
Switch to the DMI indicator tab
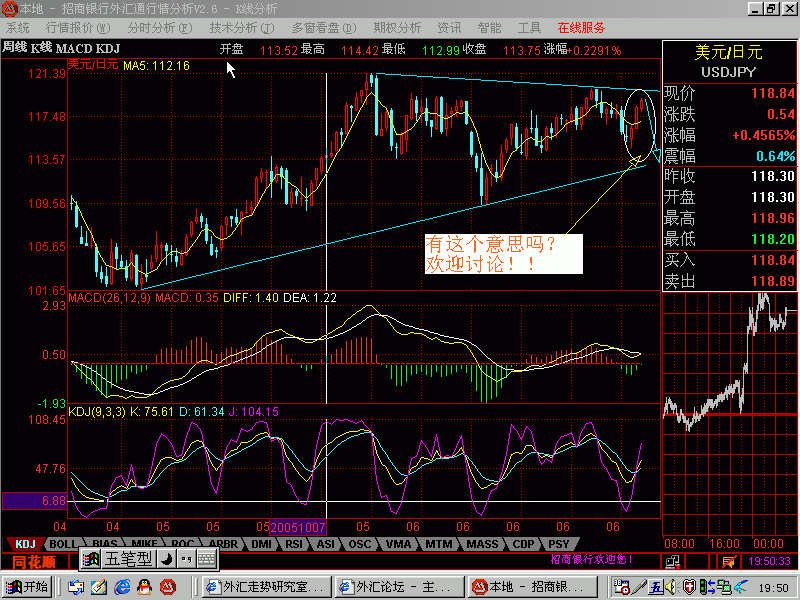pyautogui.click(x=261, y=544)
